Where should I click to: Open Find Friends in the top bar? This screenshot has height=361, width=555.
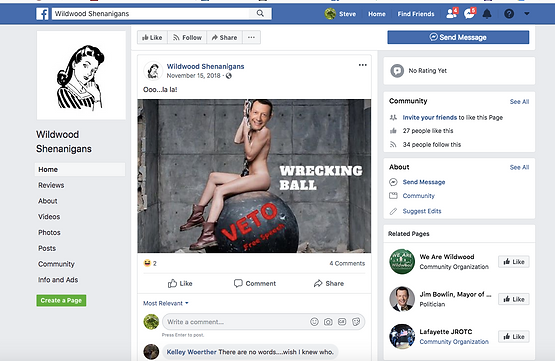tap(416, 14)
